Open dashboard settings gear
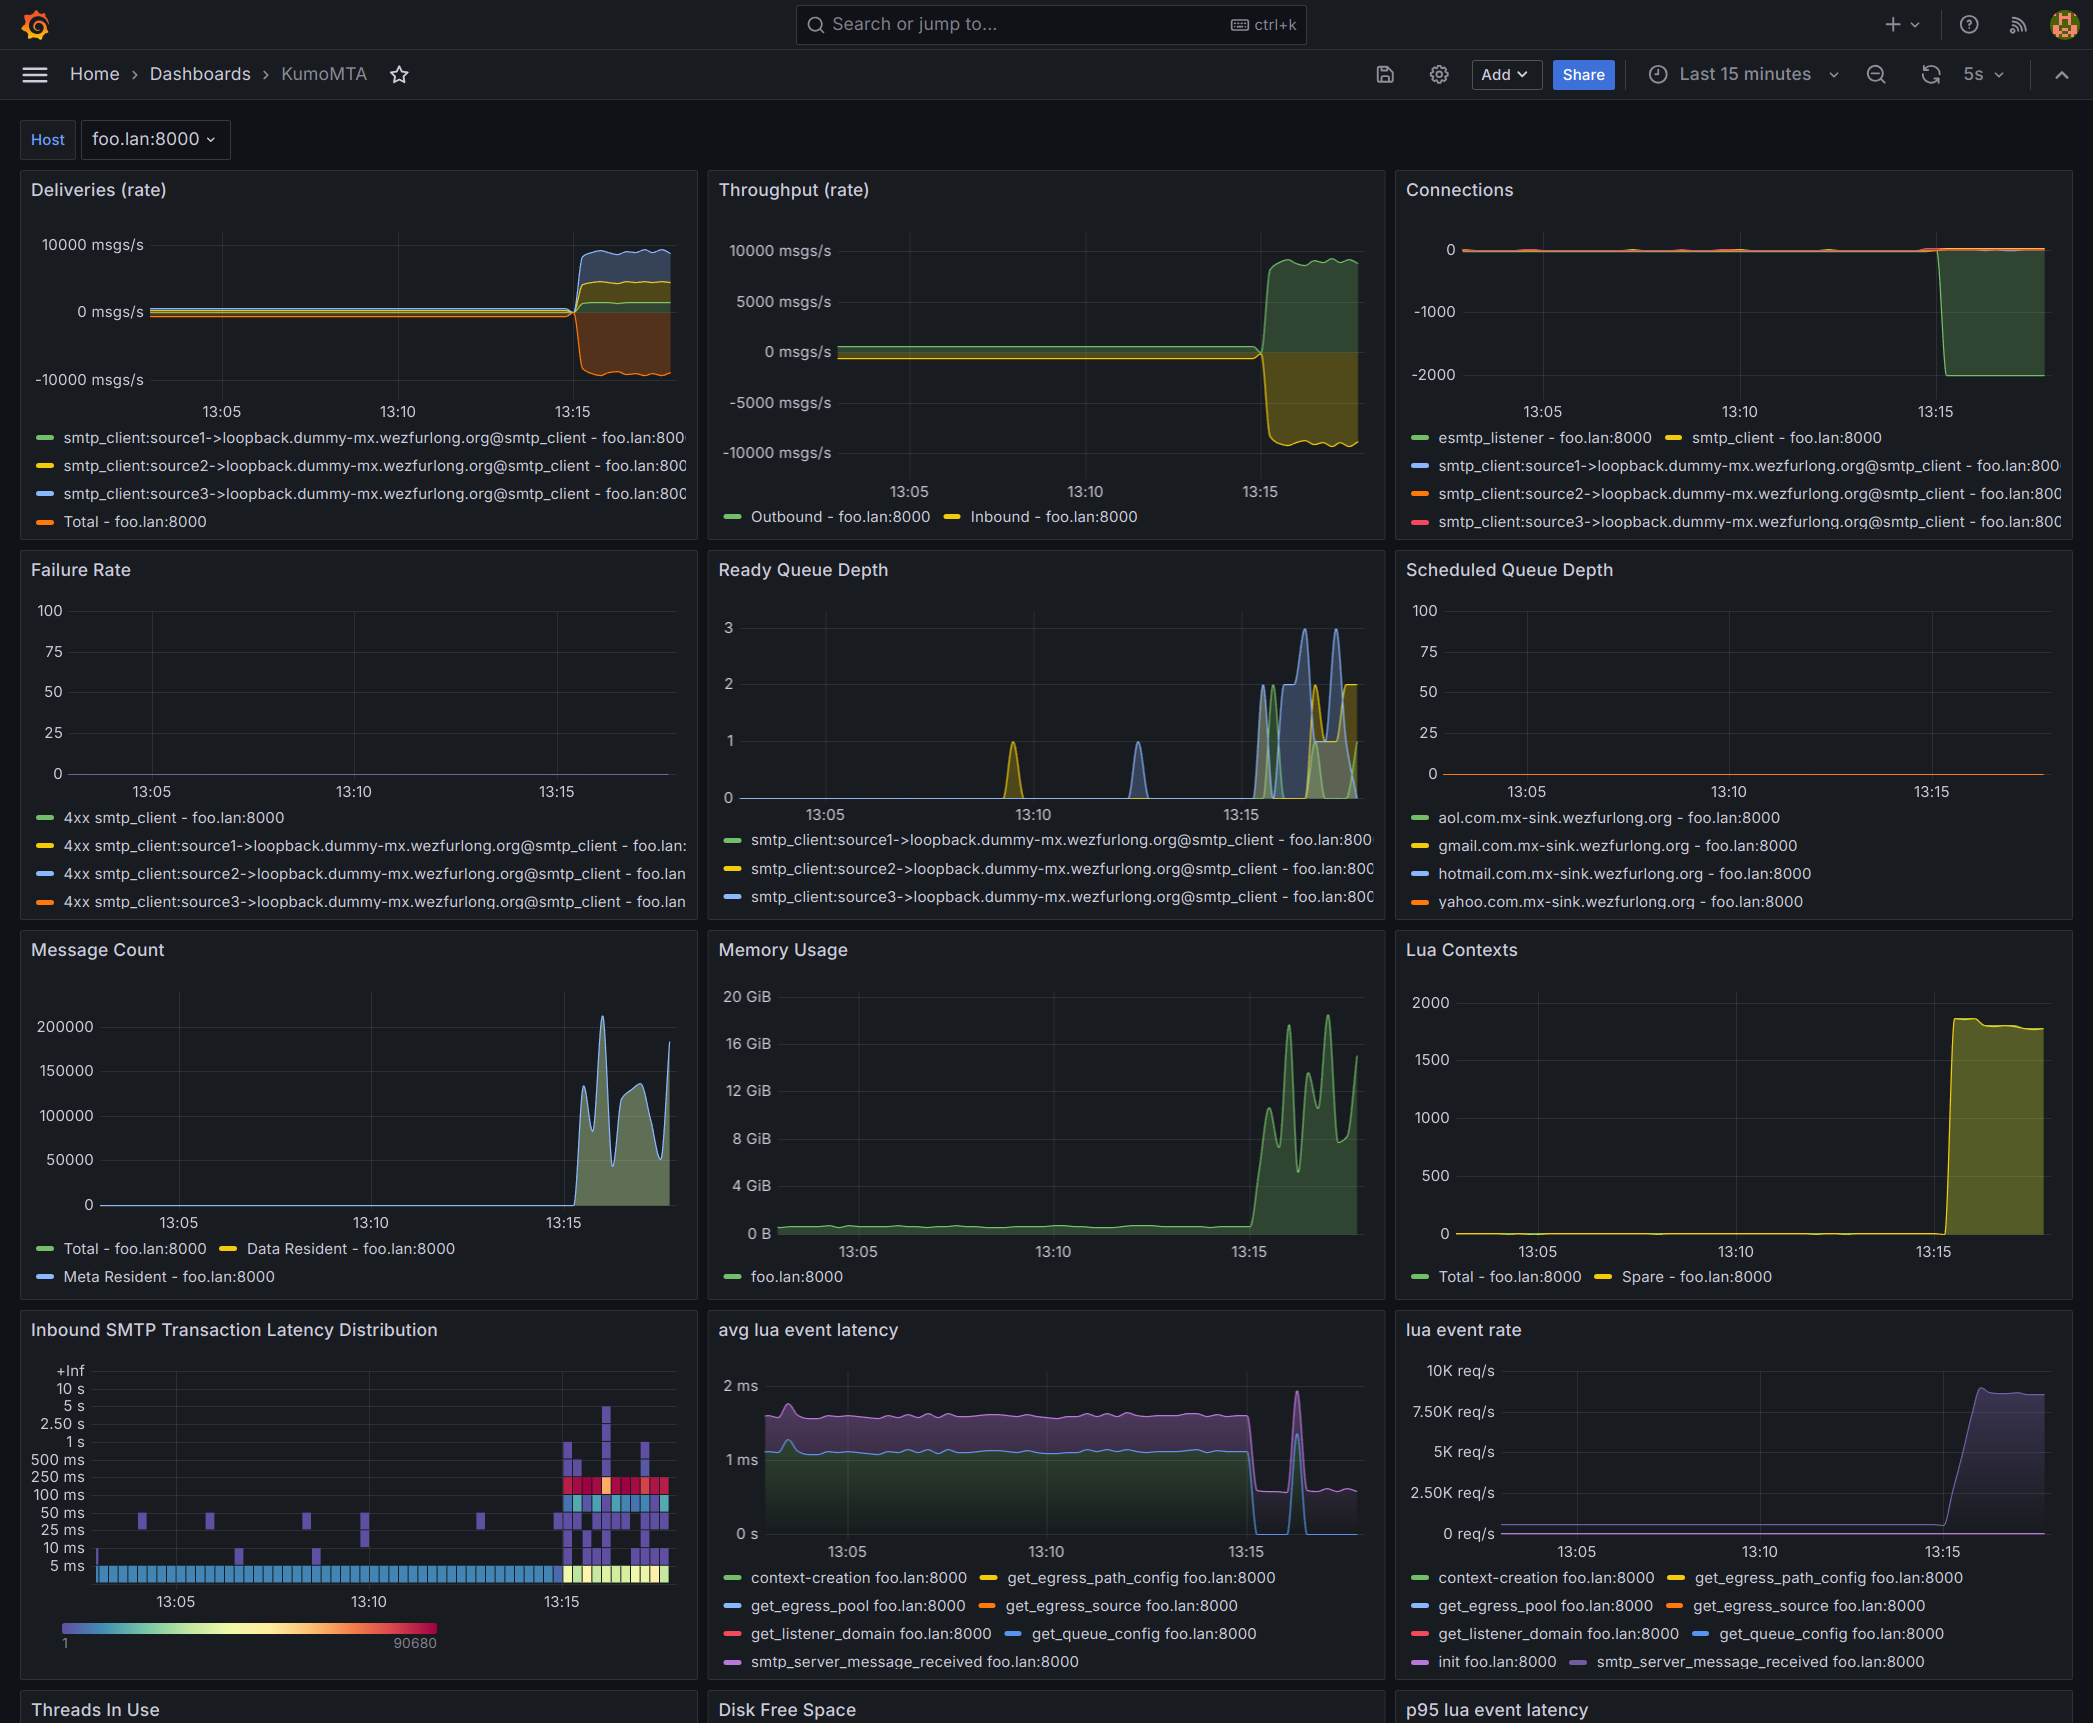 (x=1439, y=75)
